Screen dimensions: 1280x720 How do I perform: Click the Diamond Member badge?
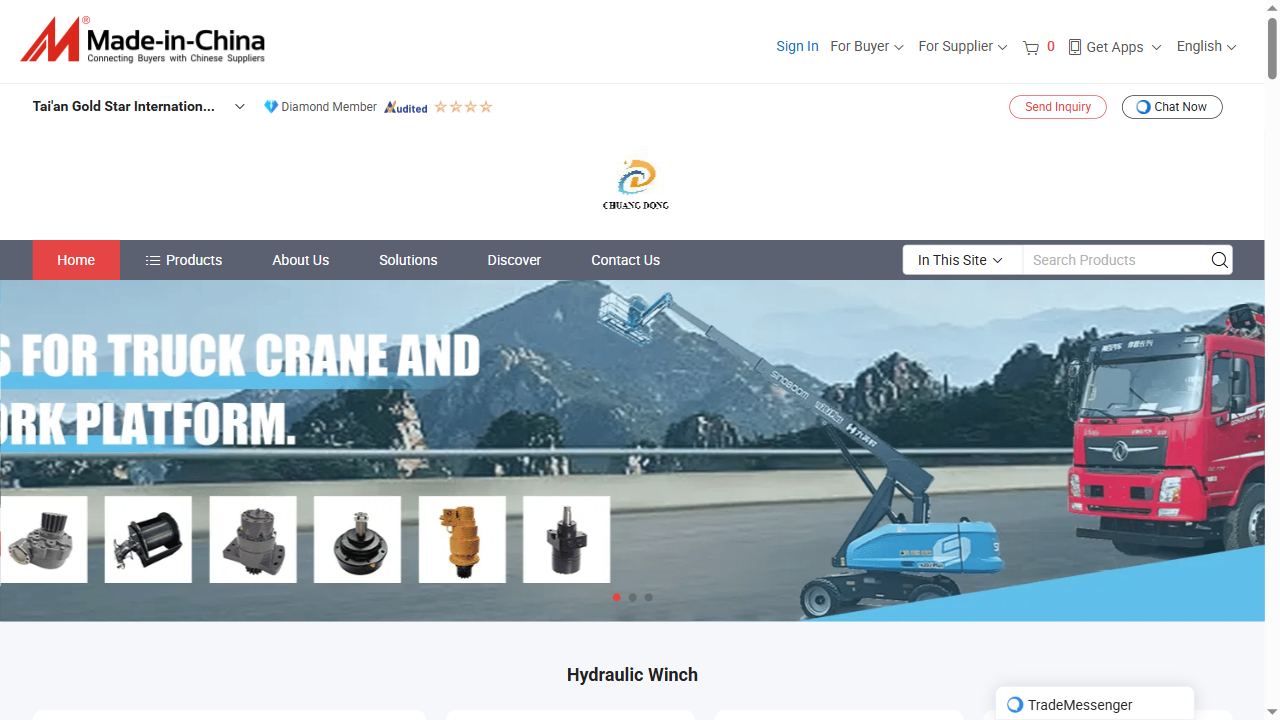click(321, 107)
